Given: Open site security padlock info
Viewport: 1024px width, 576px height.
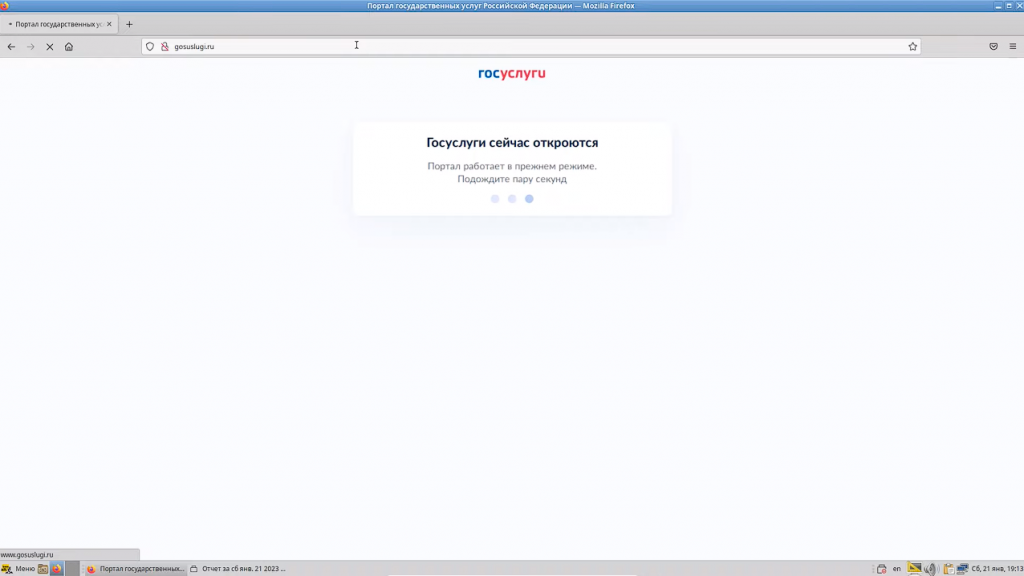Looking at the screenshot, I should point(165,46).
